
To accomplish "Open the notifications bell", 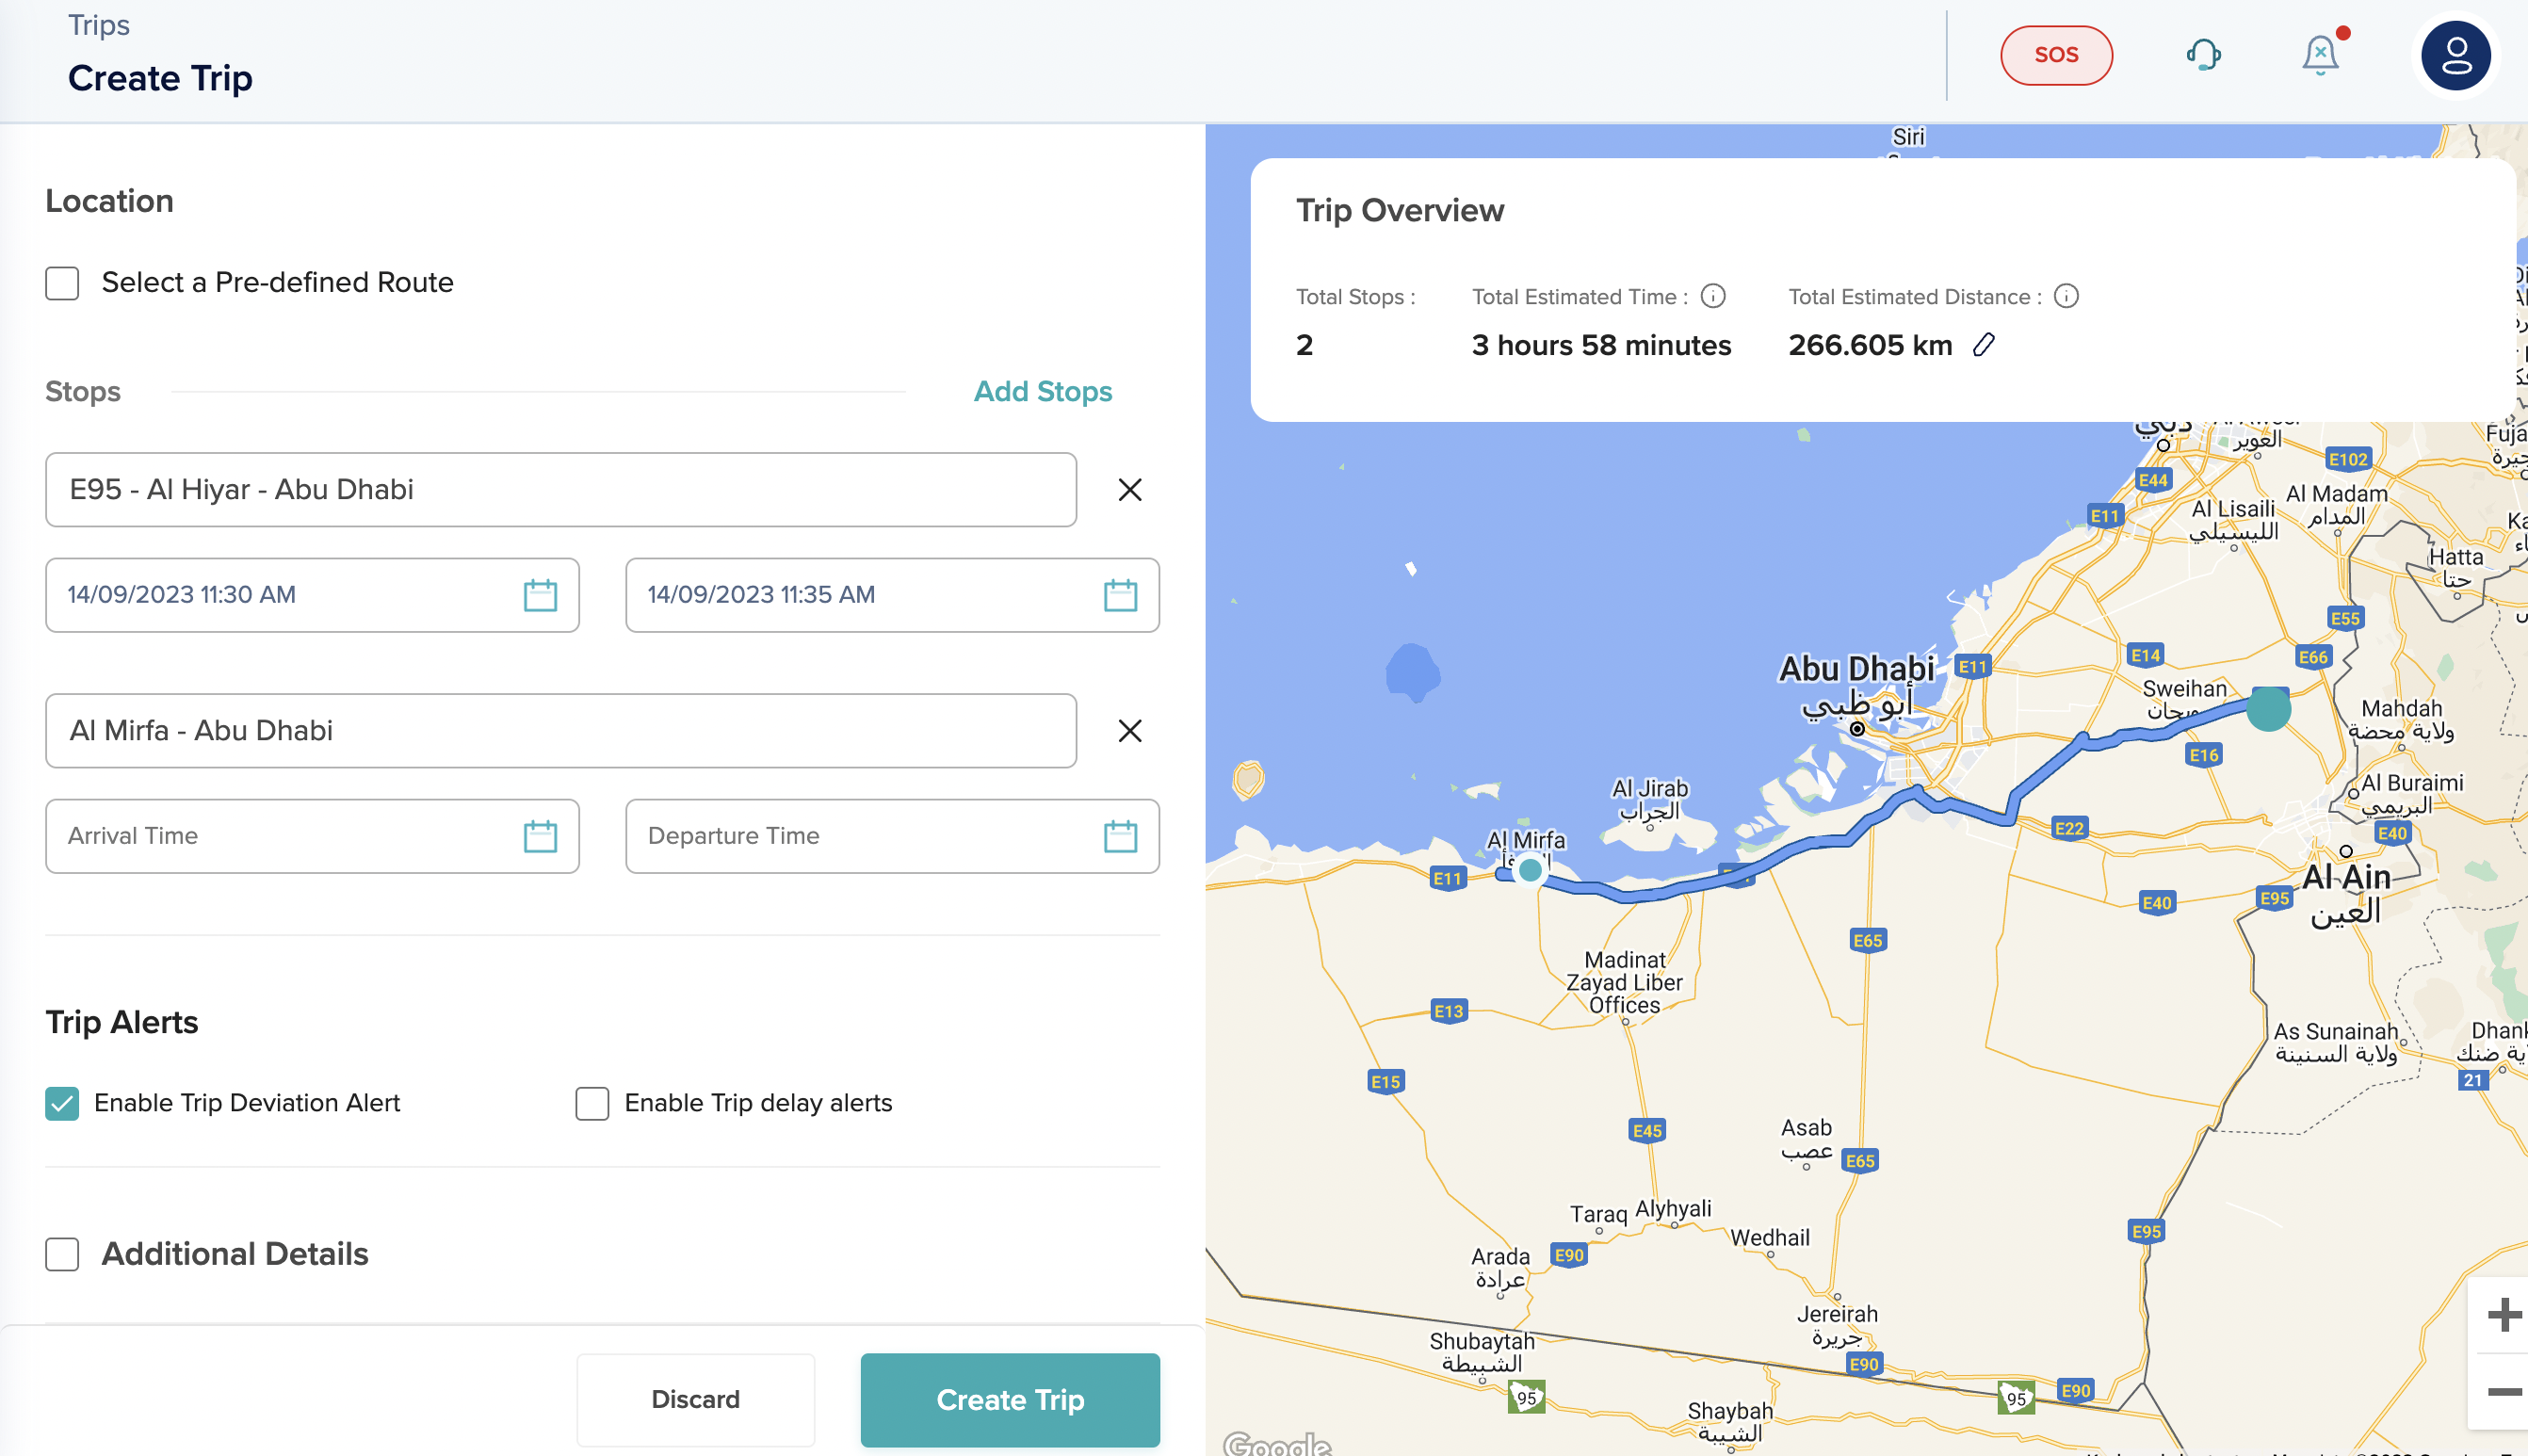I will point(2320,55).
